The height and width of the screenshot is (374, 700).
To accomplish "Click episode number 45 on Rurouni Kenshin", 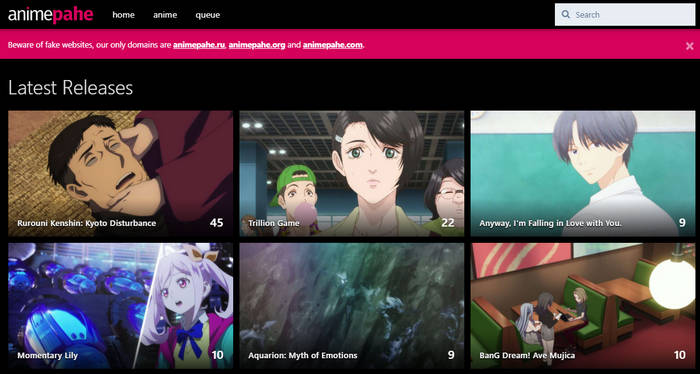I will [x=217, y=222].
